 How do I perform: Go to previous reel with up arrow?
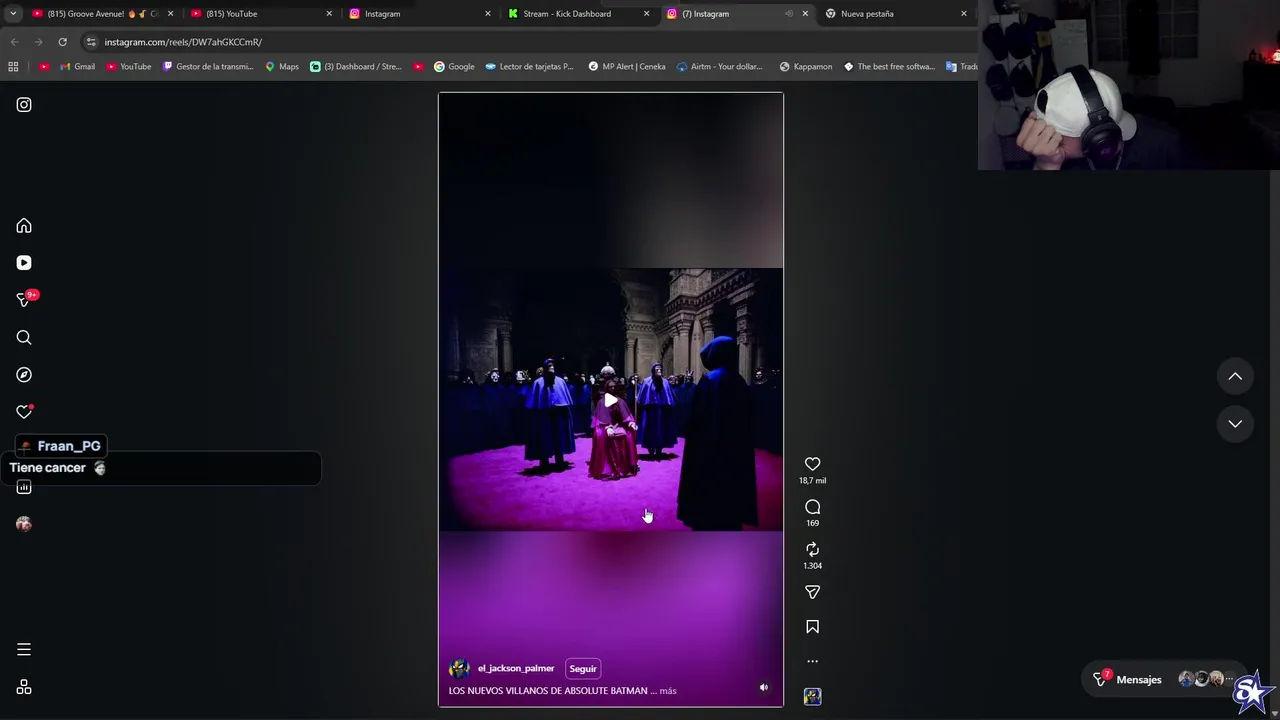click(x=1235, y=376)
